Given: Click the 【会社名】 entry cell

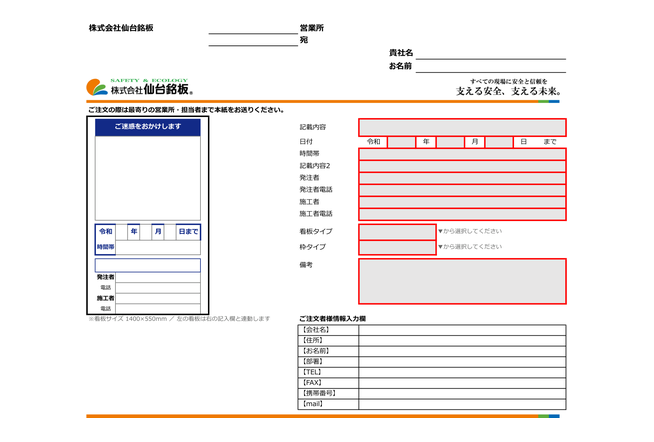Looking at the screenshot, I should coord(462,330).
